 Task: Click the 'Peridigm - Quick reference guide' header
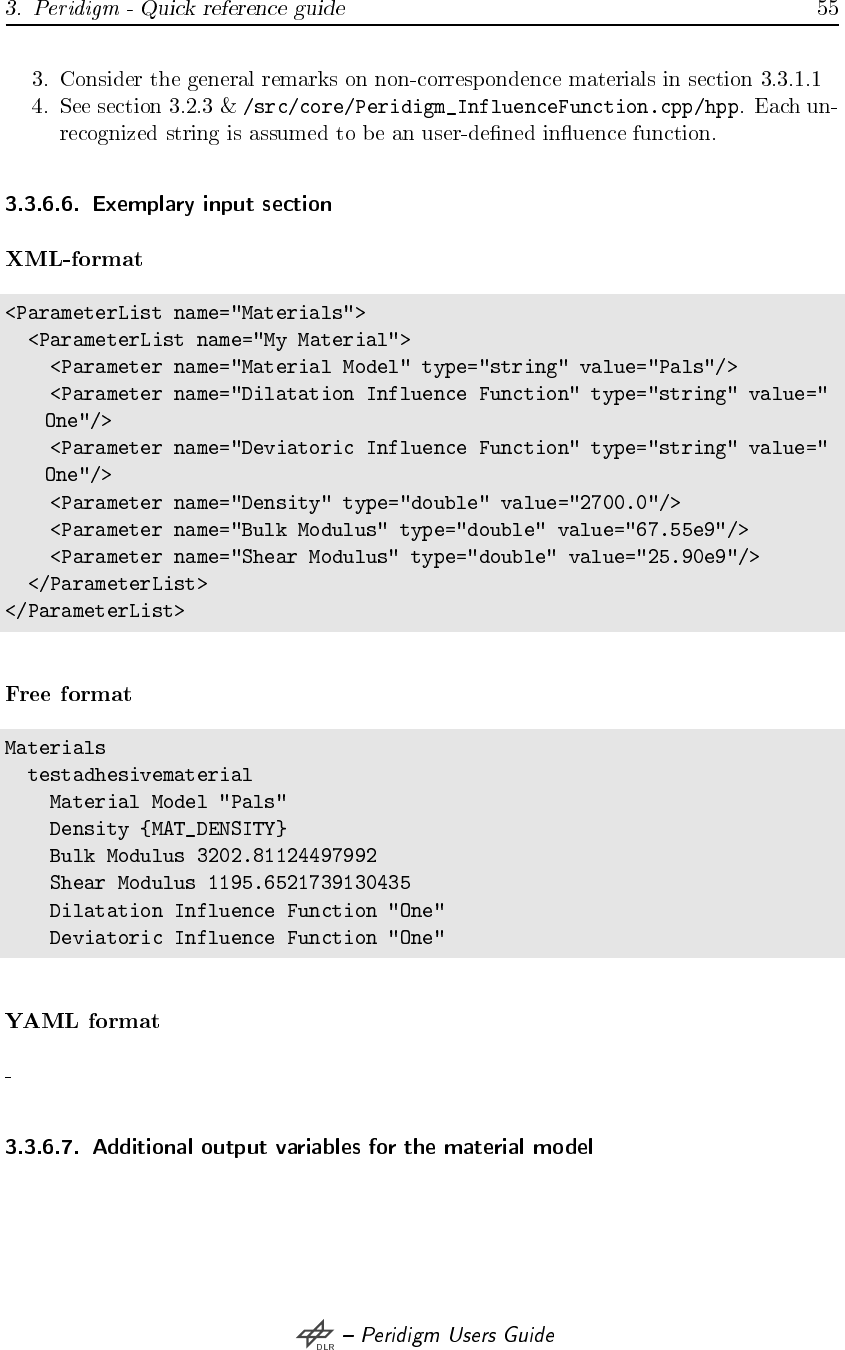176,10
